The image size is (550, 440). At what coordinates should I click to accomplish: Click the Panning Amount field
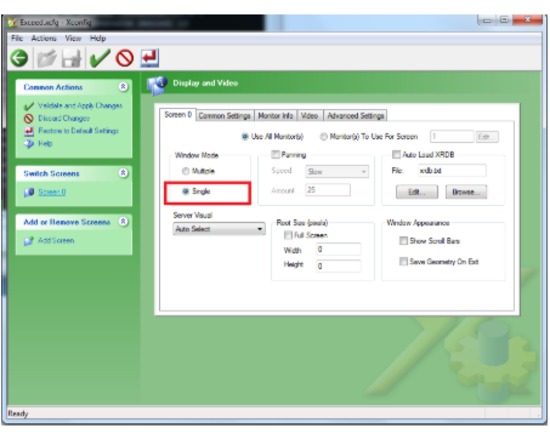[328, 190]
